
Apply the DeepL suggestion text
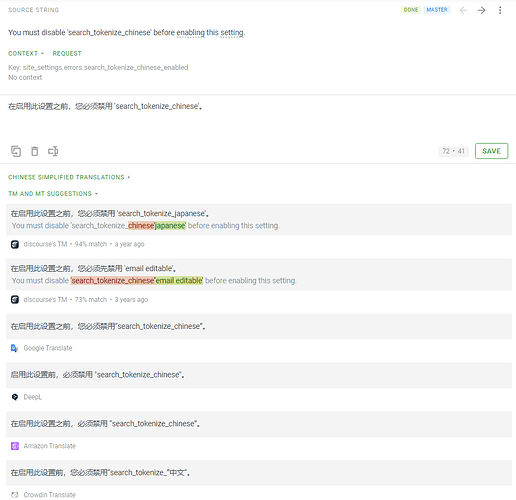[259, 375]
